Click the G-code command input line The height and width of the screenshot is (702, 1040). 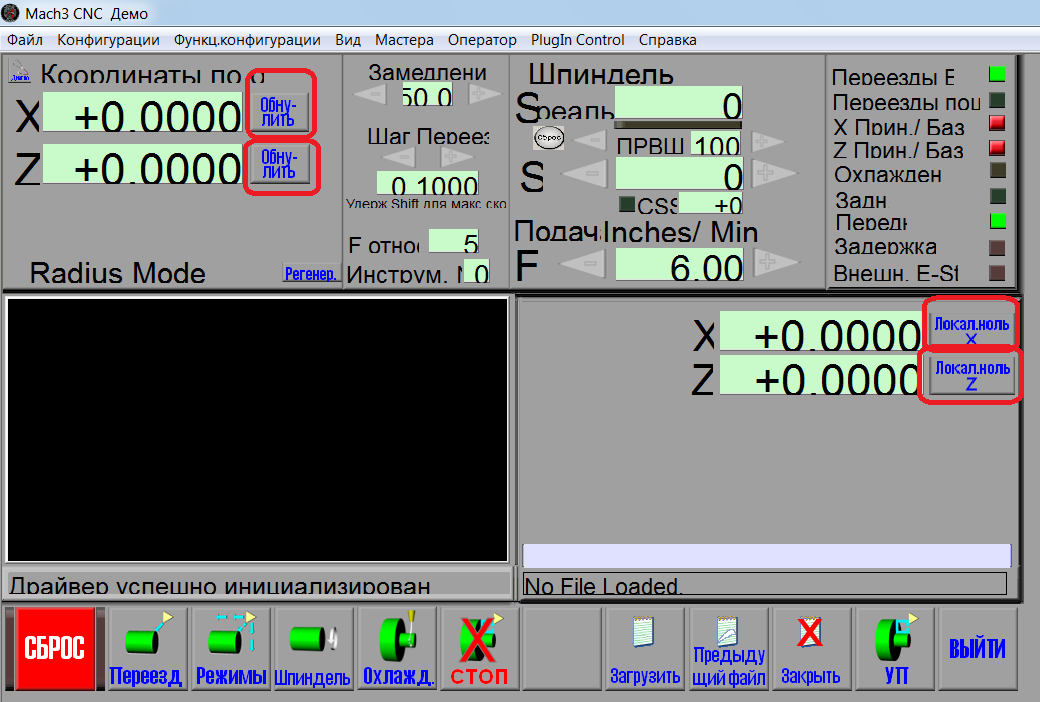(767, 555)
